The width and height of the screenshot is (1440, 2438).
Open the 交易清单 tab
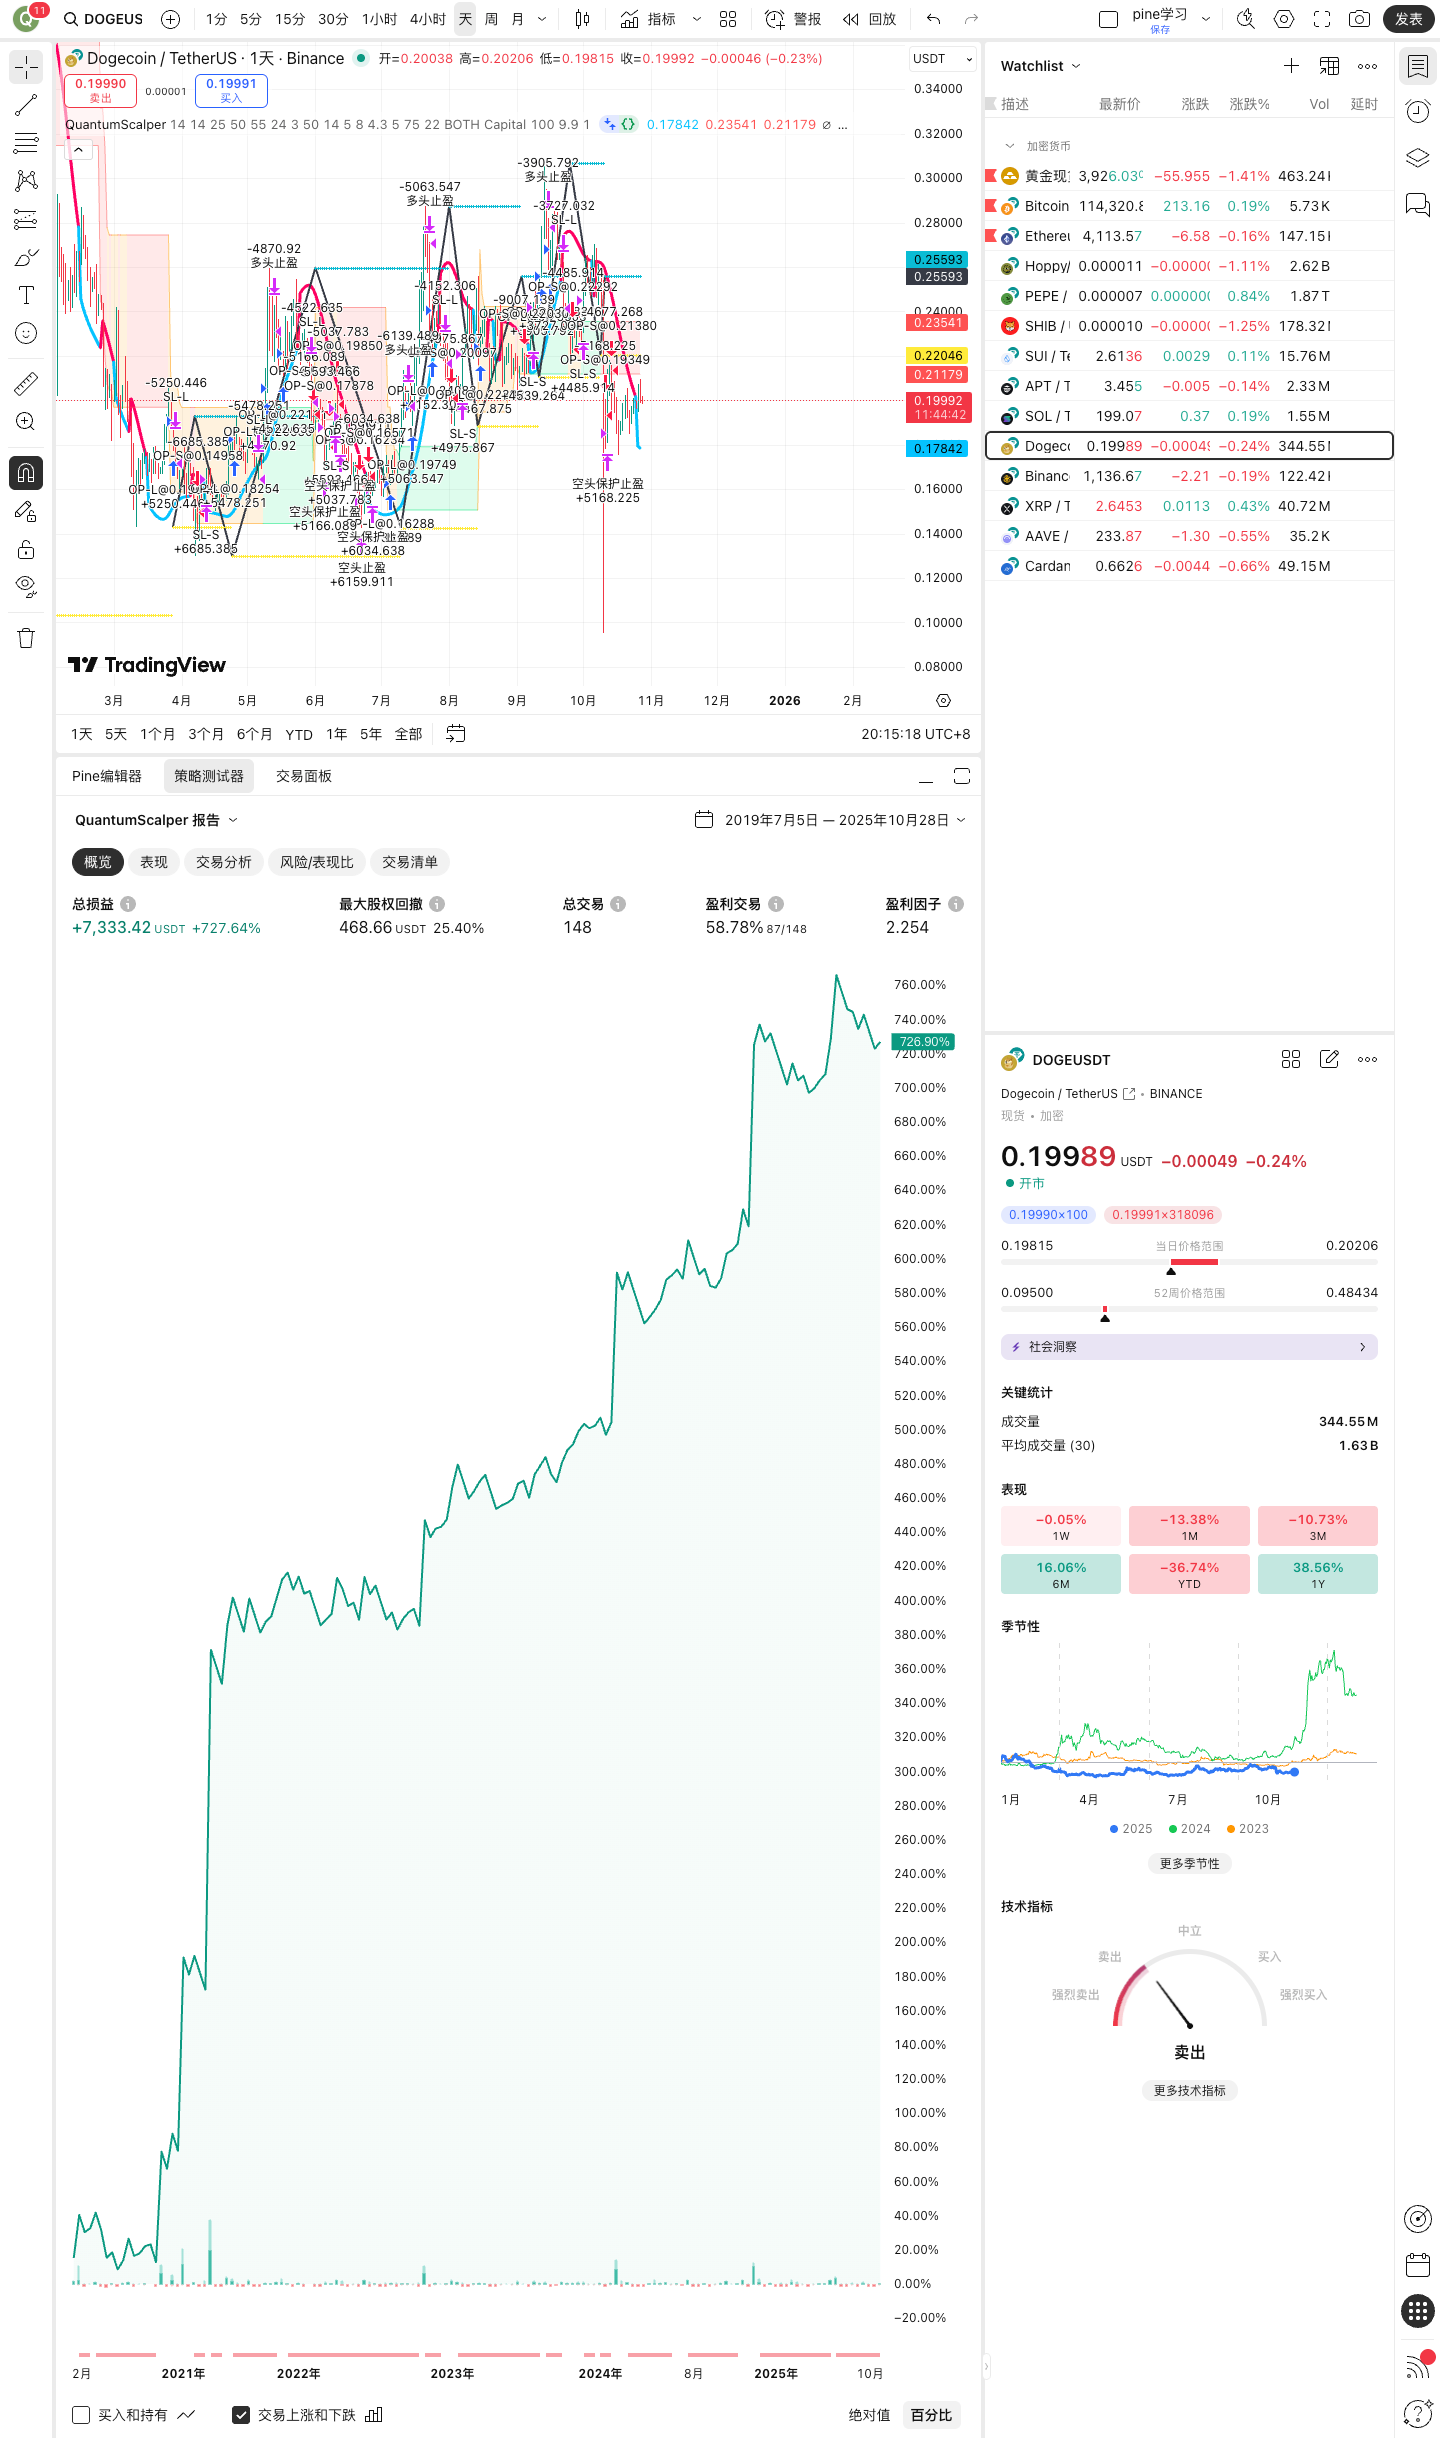[409, 862]
